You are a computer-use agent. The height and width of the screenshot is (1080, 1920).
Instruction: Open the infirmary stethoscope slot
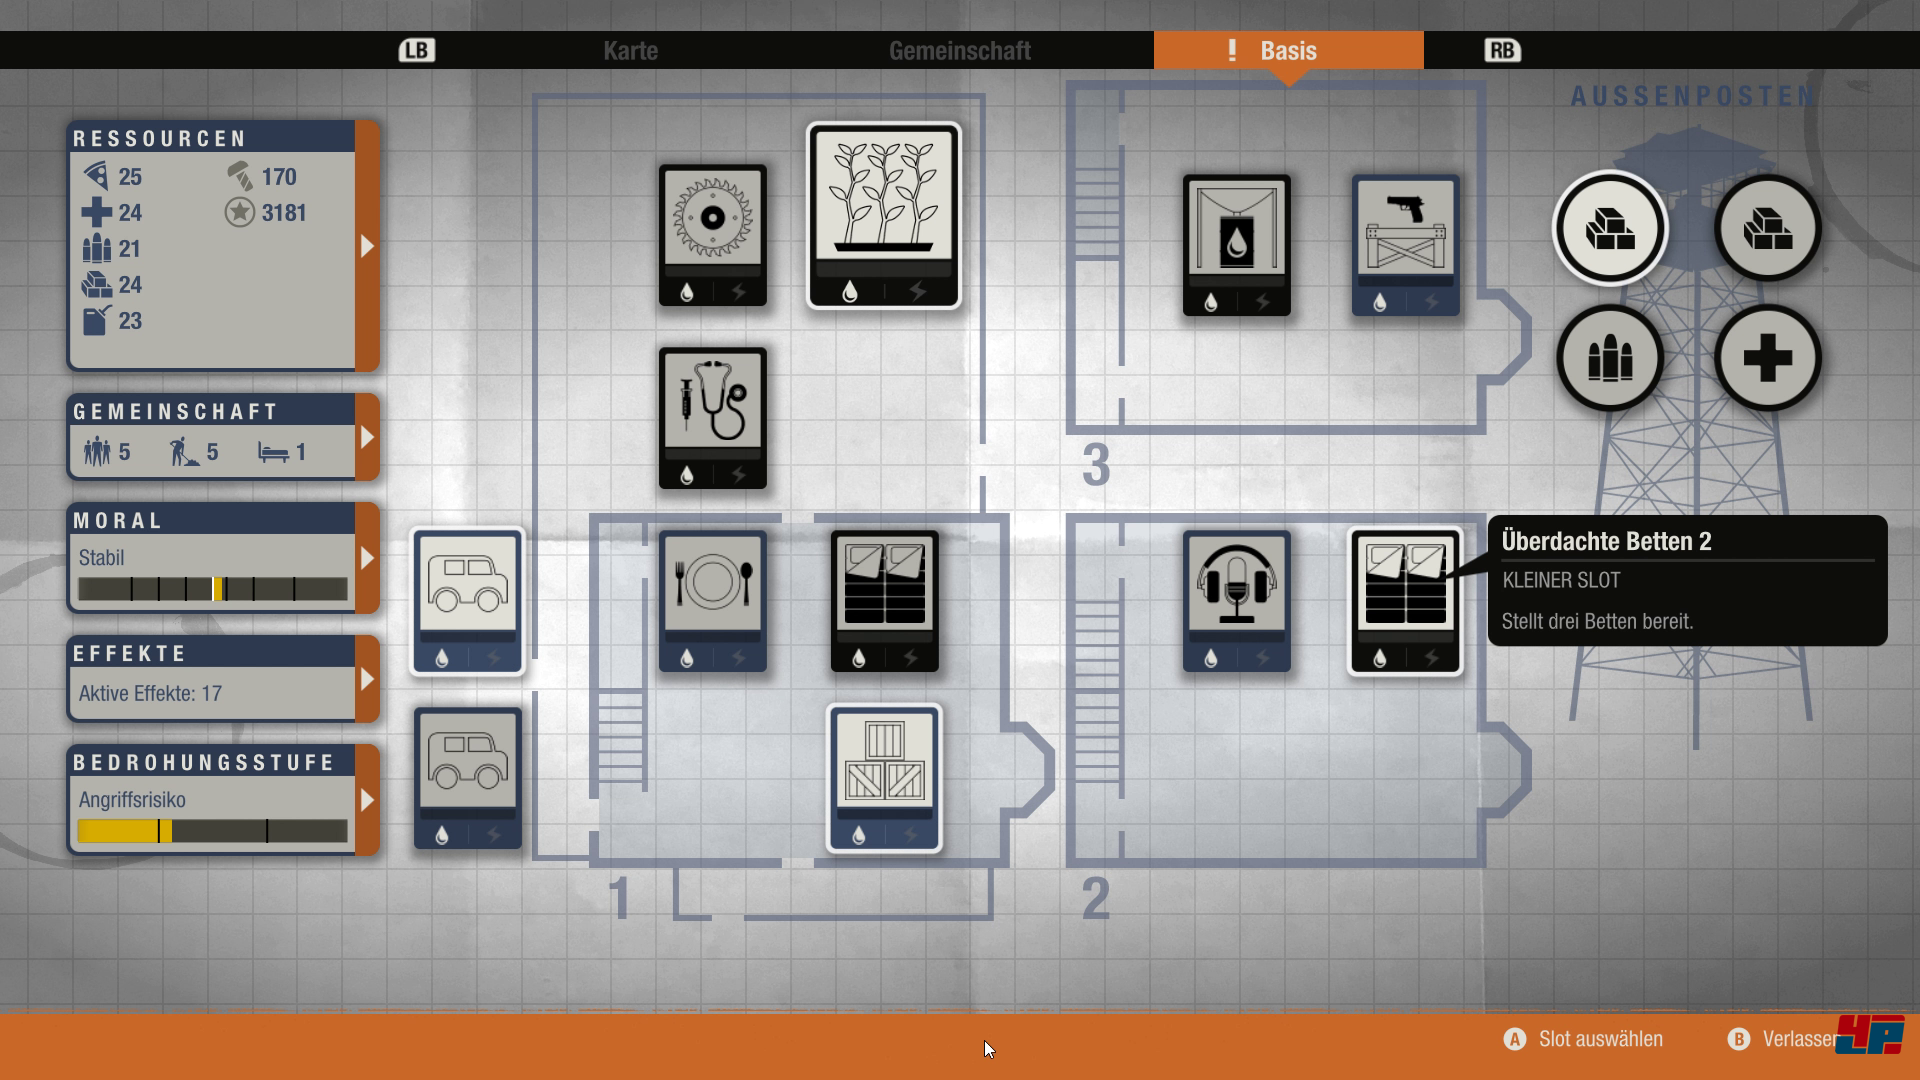tap(712, 417)
